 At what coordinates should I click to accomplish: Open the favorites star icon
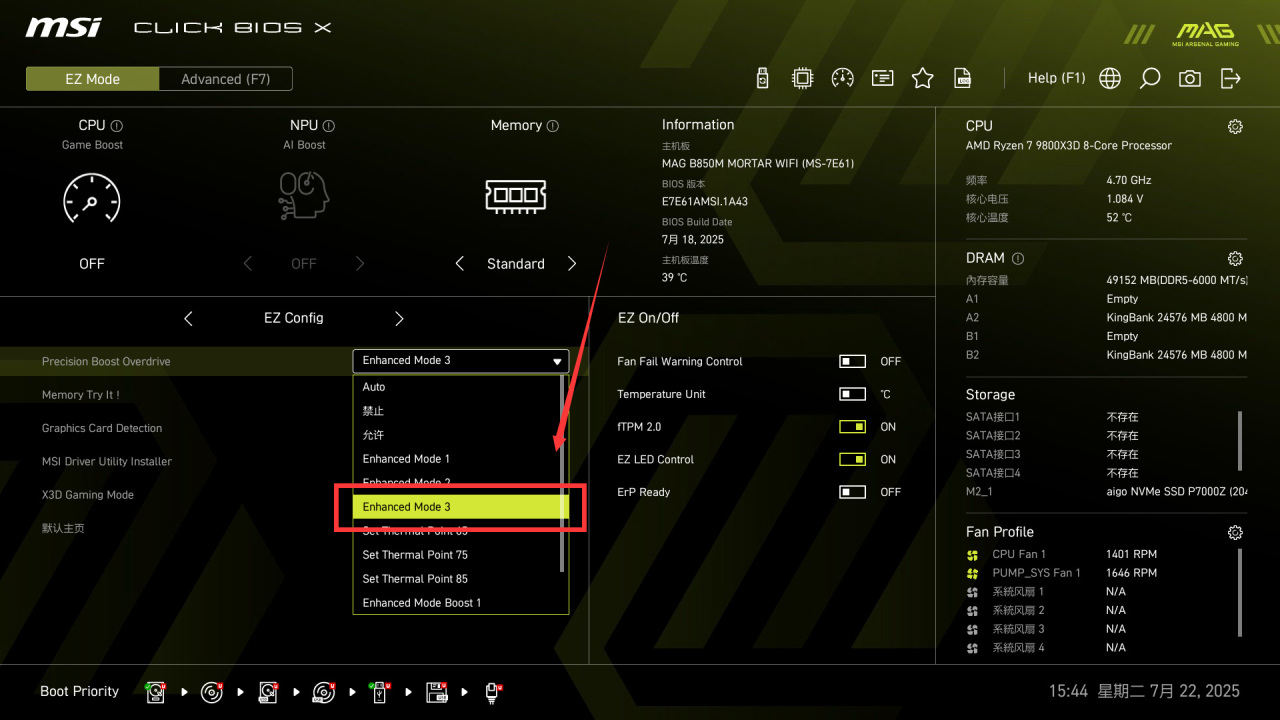[x=922, y=78]
